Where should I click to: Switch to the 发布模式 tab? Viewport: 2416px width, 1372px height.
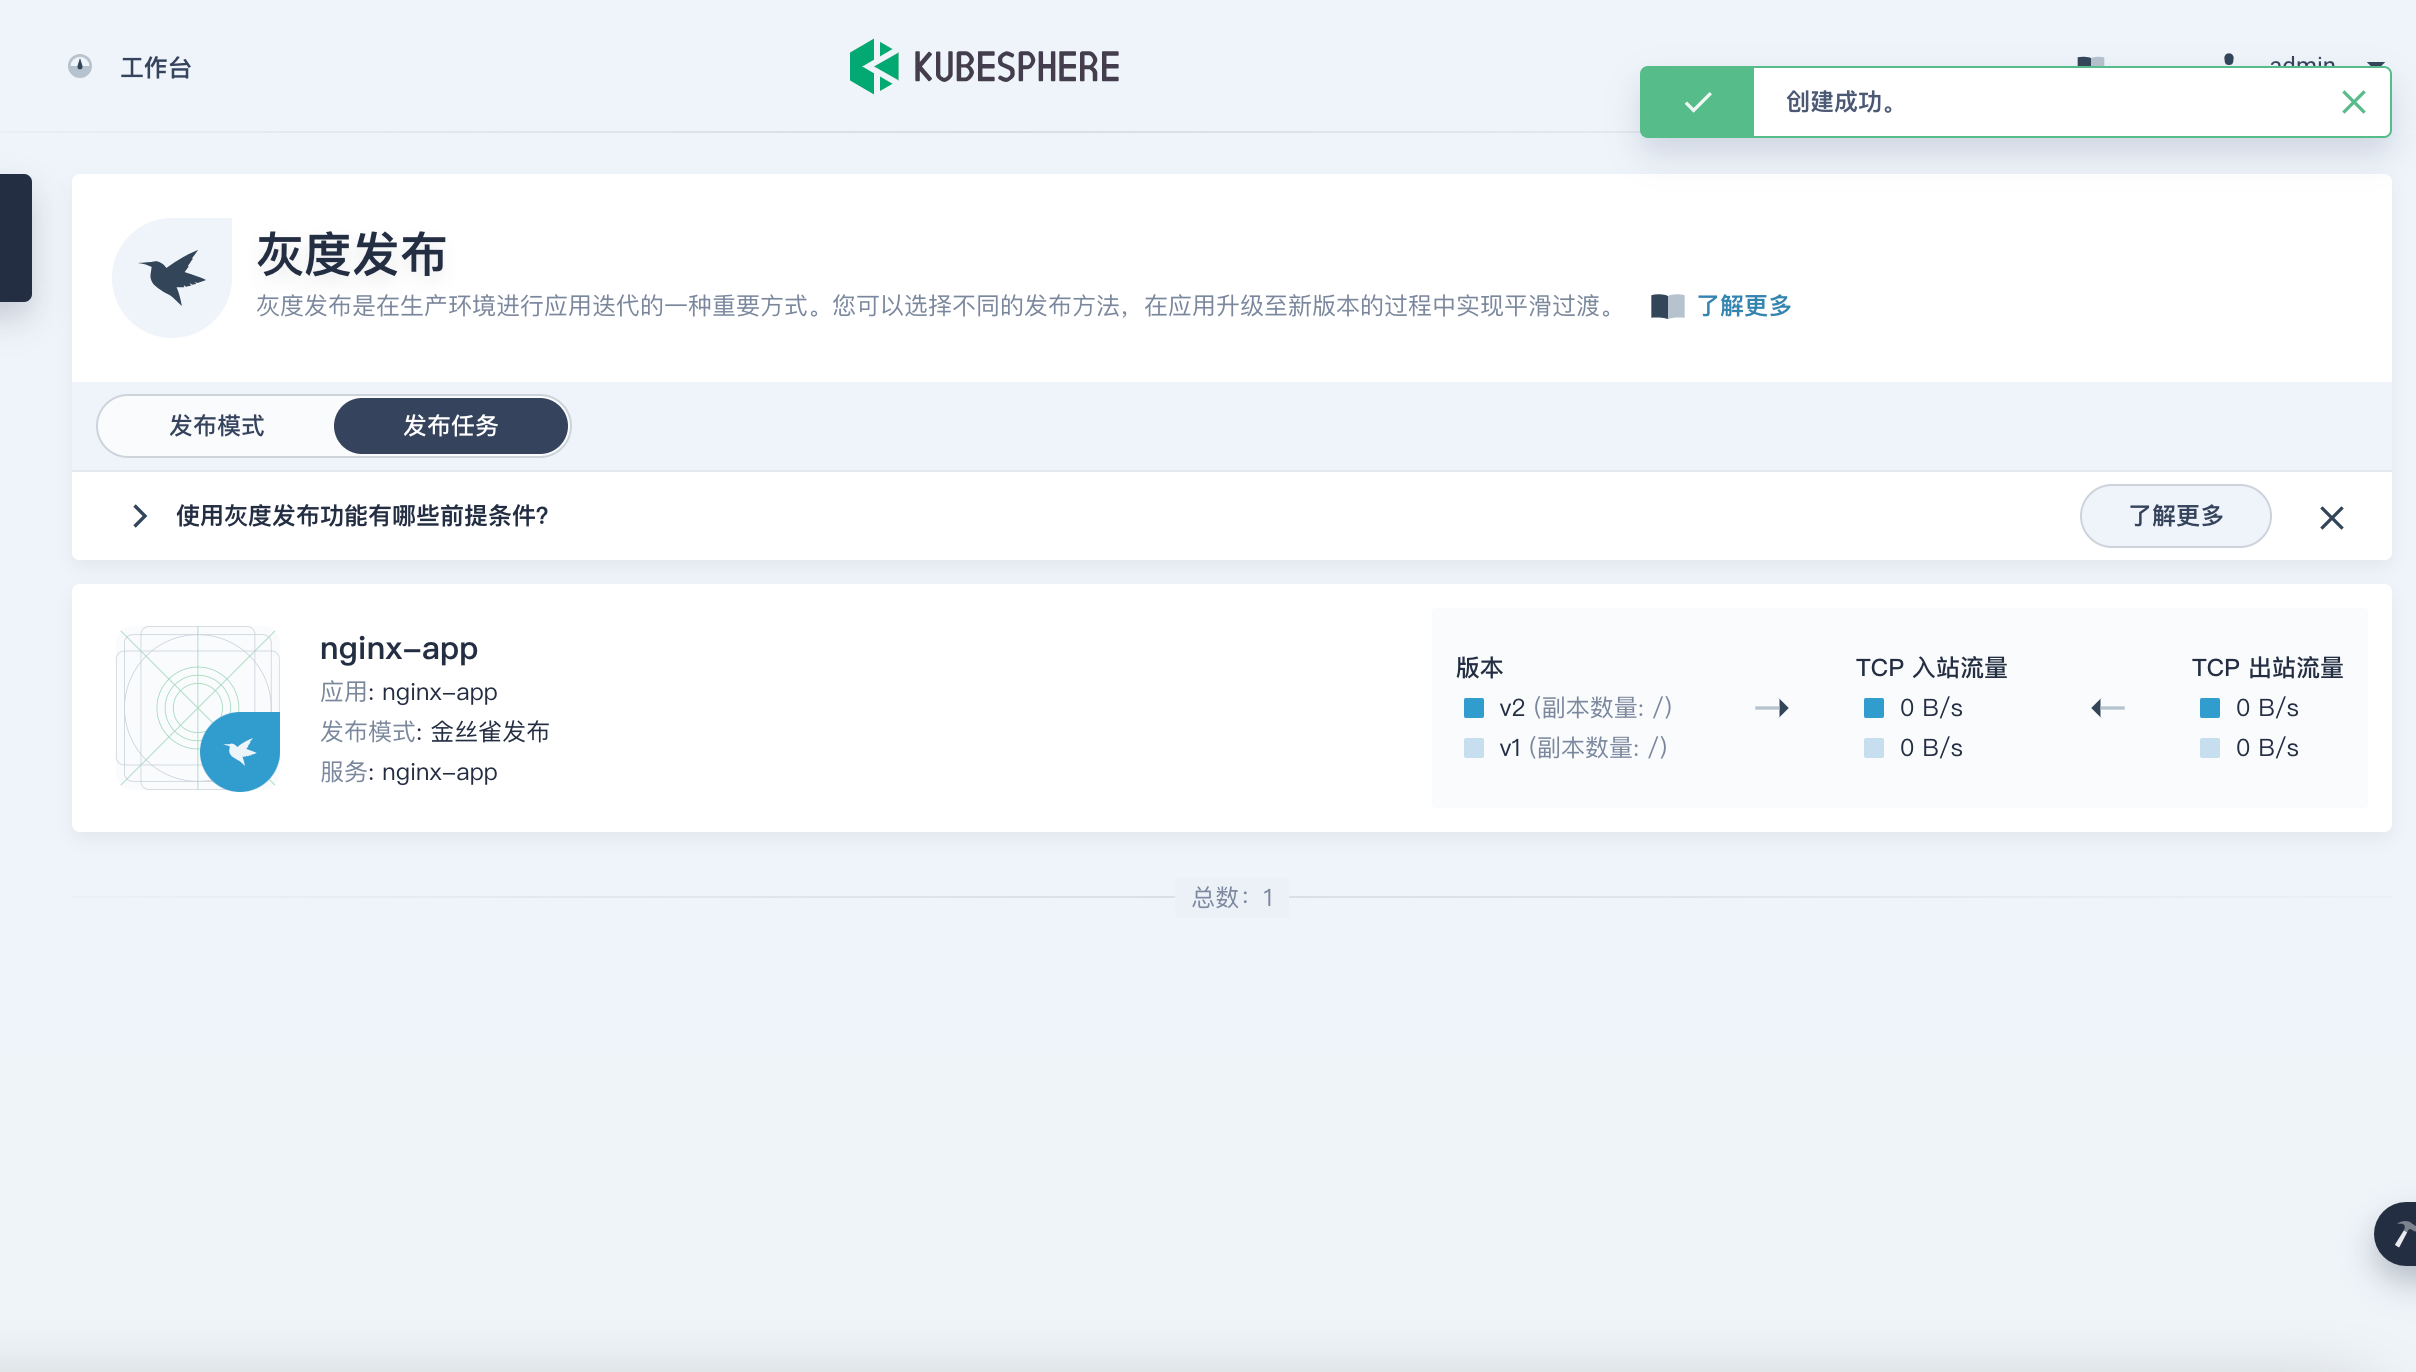point(216,426)
